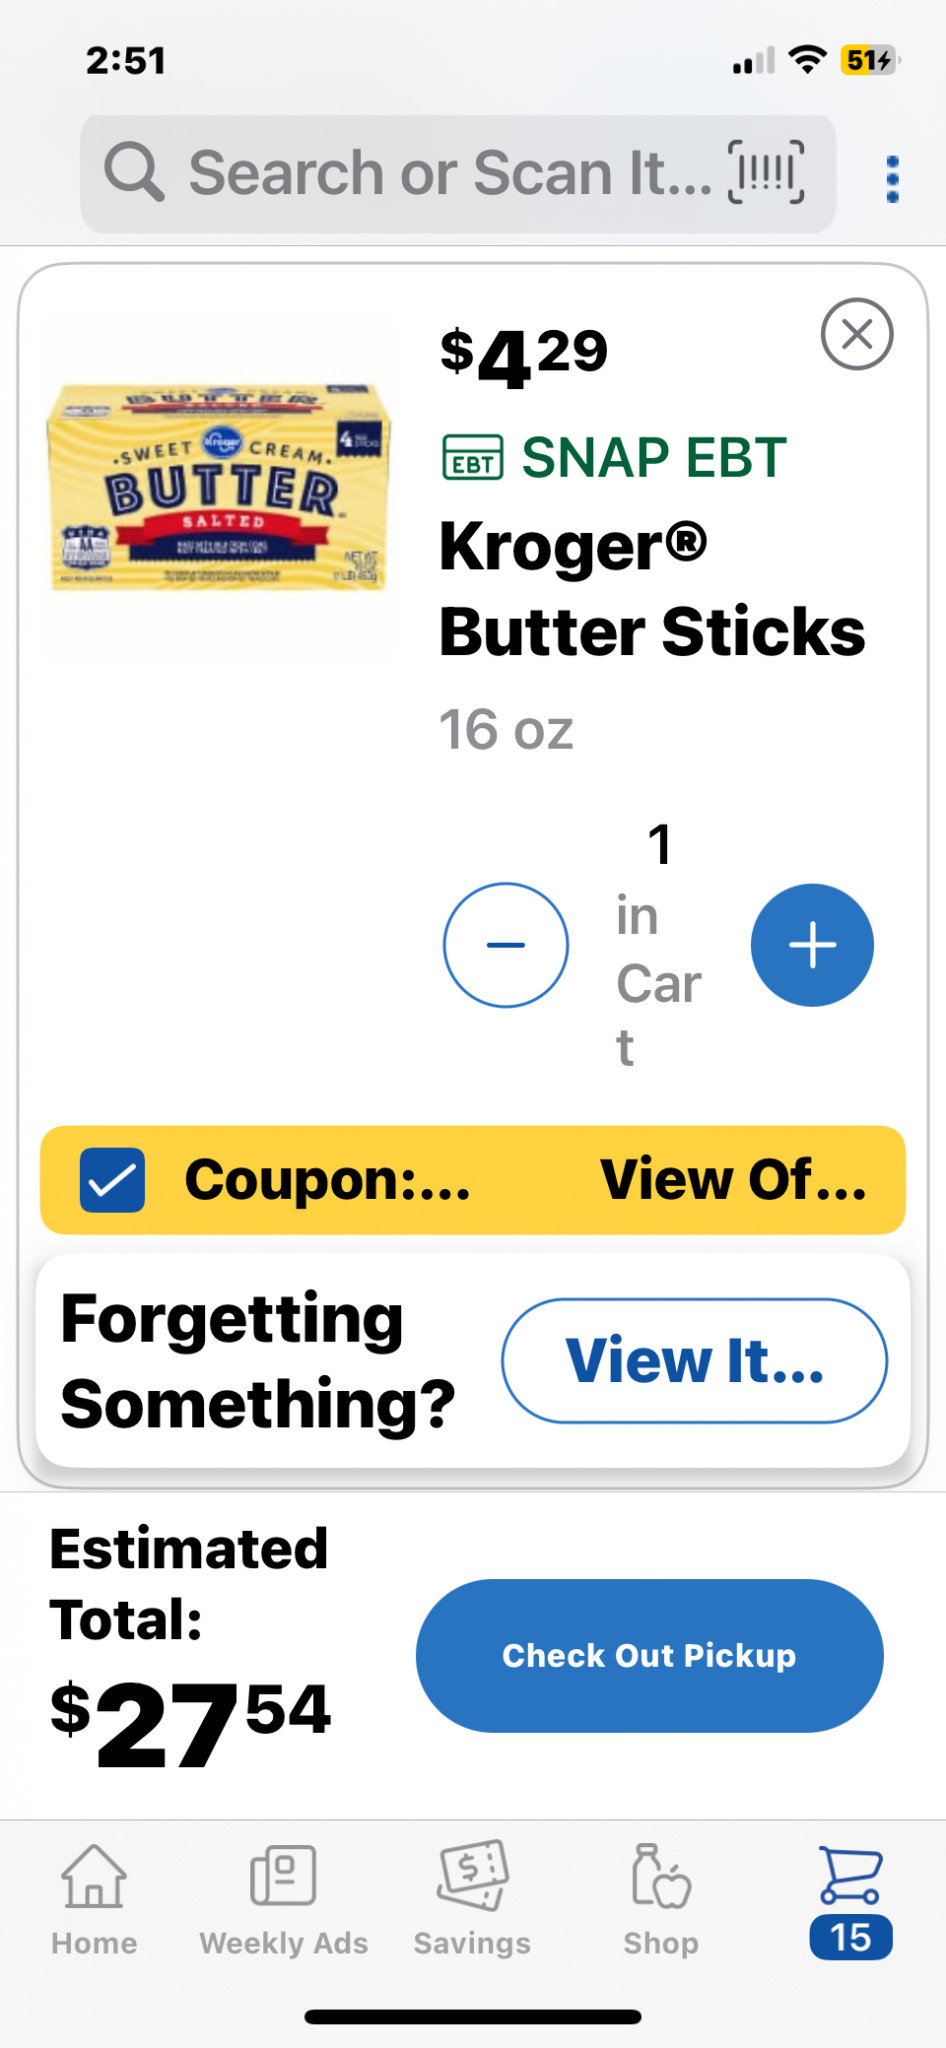
Task: Tap Check Out Pickup button
Action: pyautogui.click(x=649, y=1656)
